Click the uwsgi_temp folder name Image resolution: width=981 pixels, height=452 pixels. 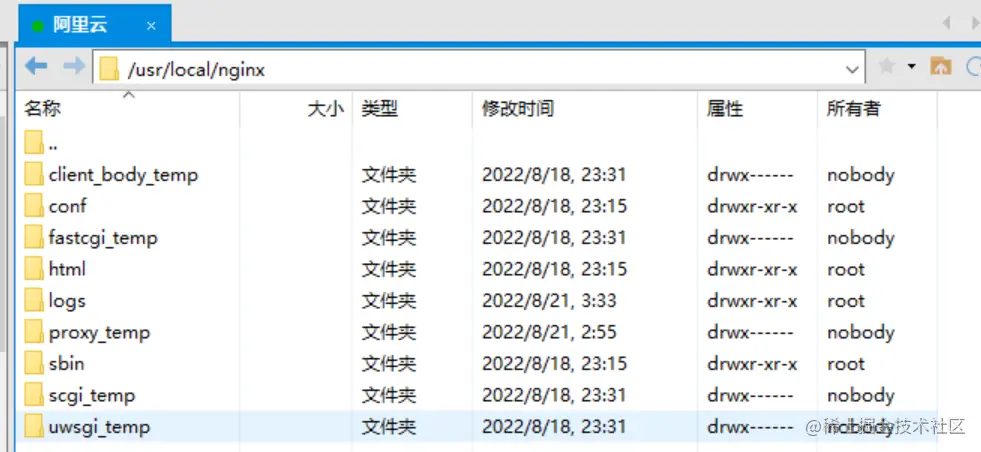(x=99, y=428)
